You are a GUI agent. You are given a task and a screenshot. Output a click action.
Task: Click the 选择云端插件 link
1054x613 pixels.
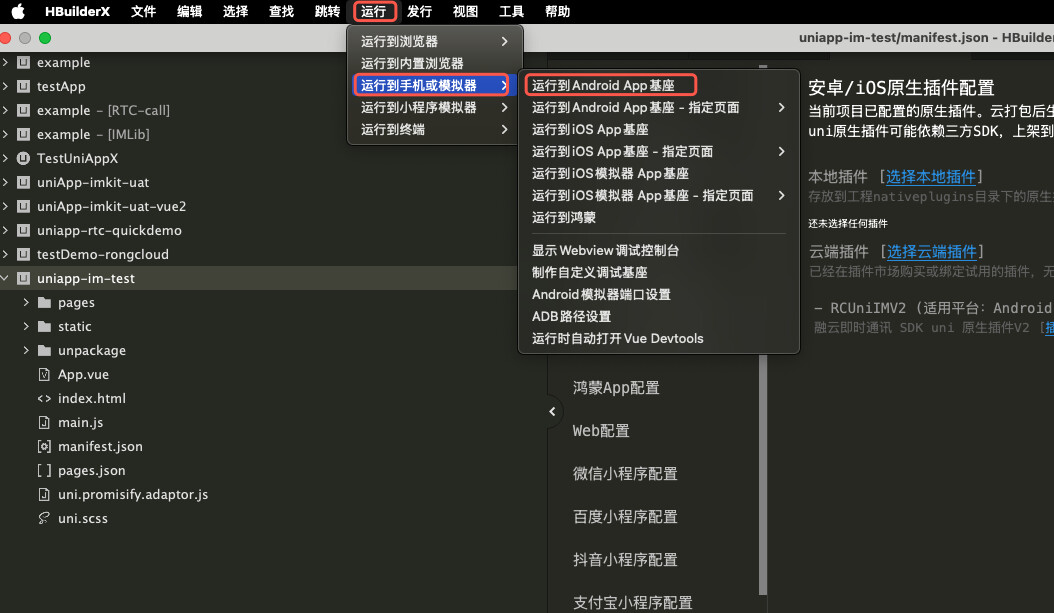pyautogui.click(x=931, y=251)
